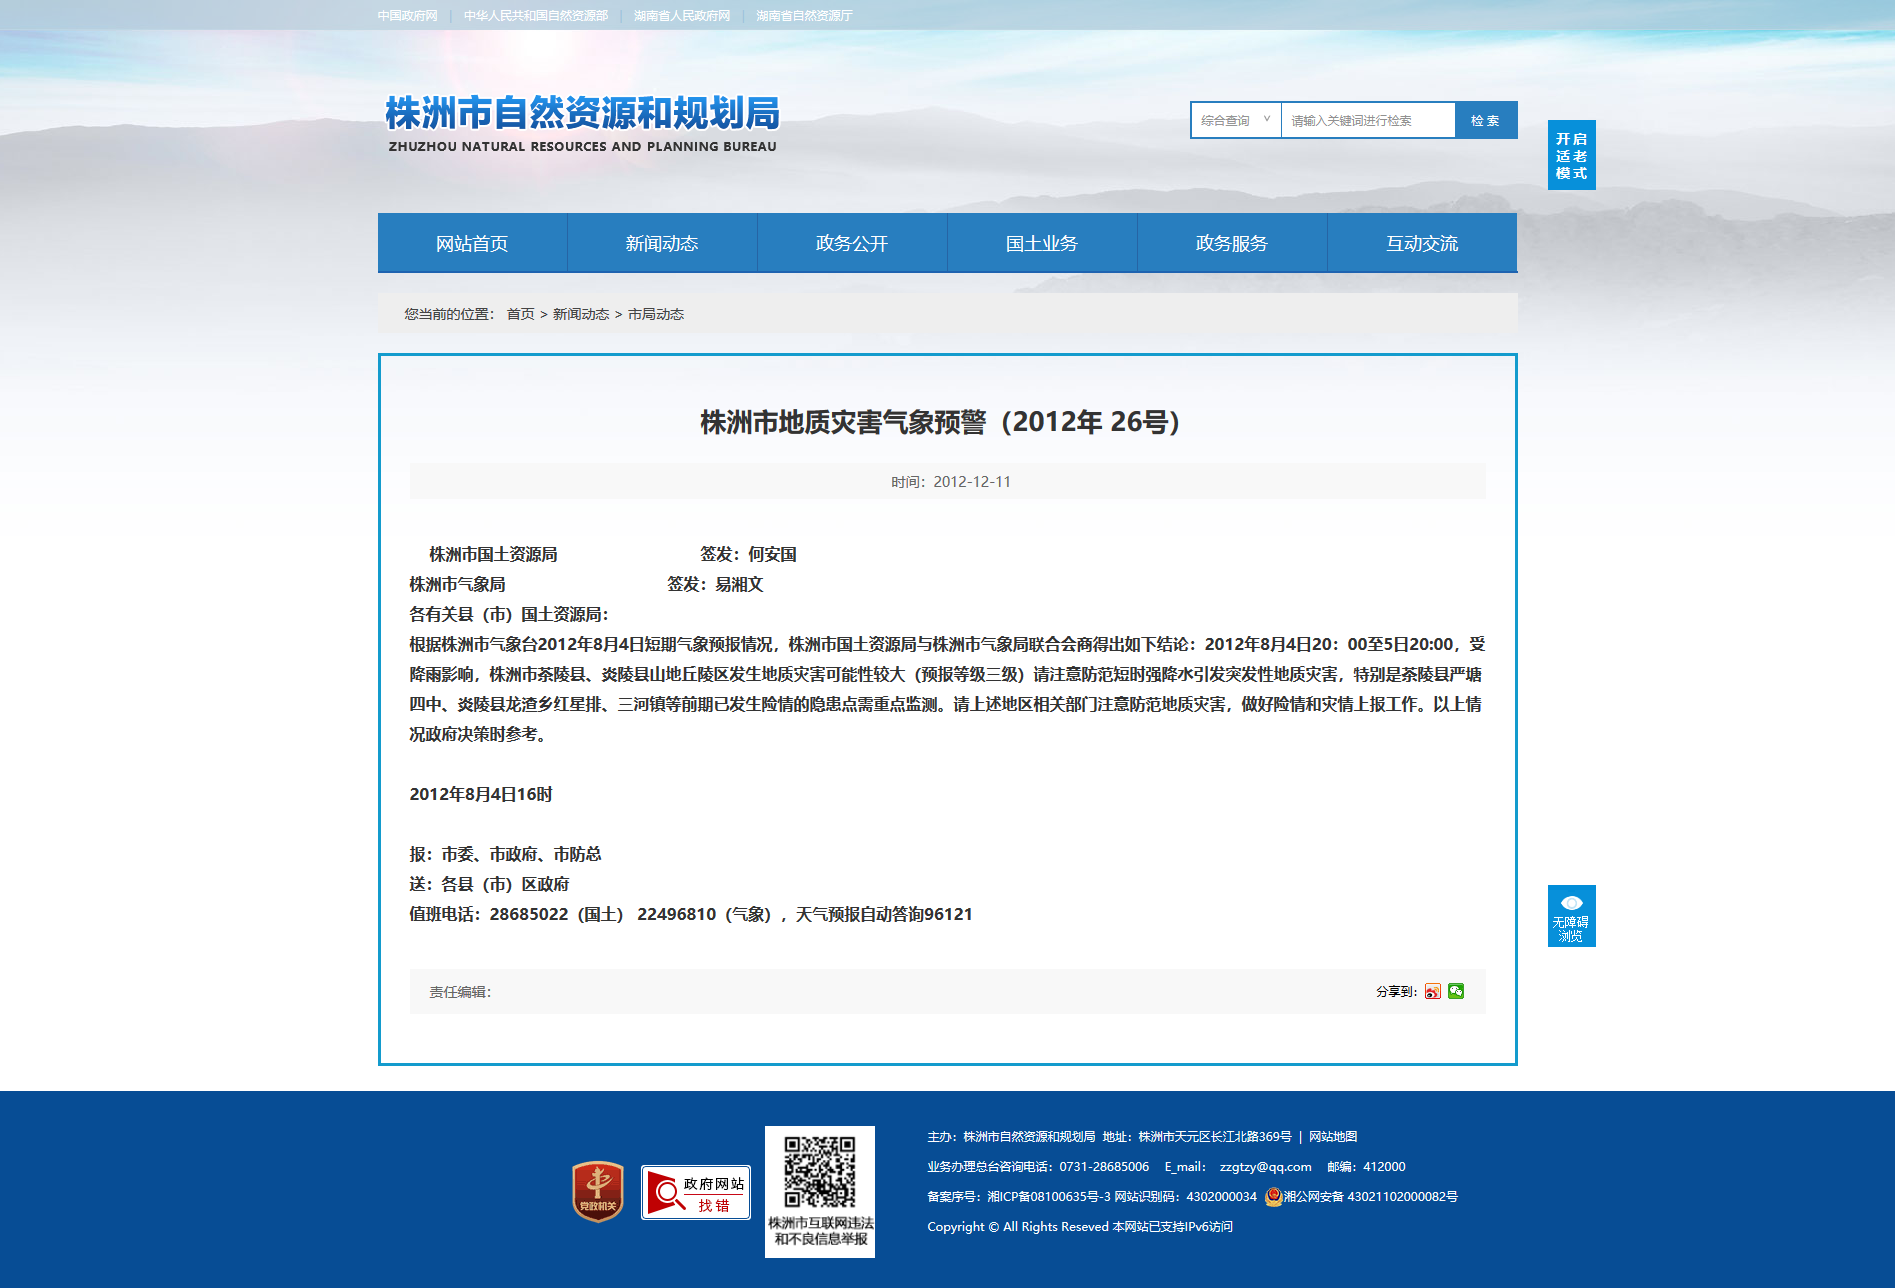Viewport: 1895px width, 1288px height.
Task: Enable 开启适老模式 senior mode
Action: click(1571, 155)
